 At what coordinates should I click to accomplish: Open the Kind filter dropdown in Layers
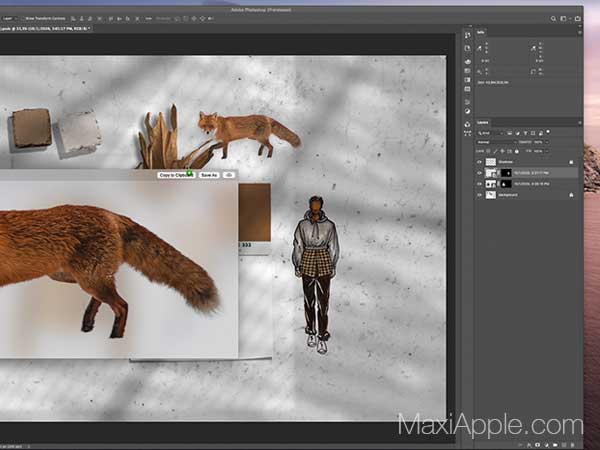coord(490,133)
